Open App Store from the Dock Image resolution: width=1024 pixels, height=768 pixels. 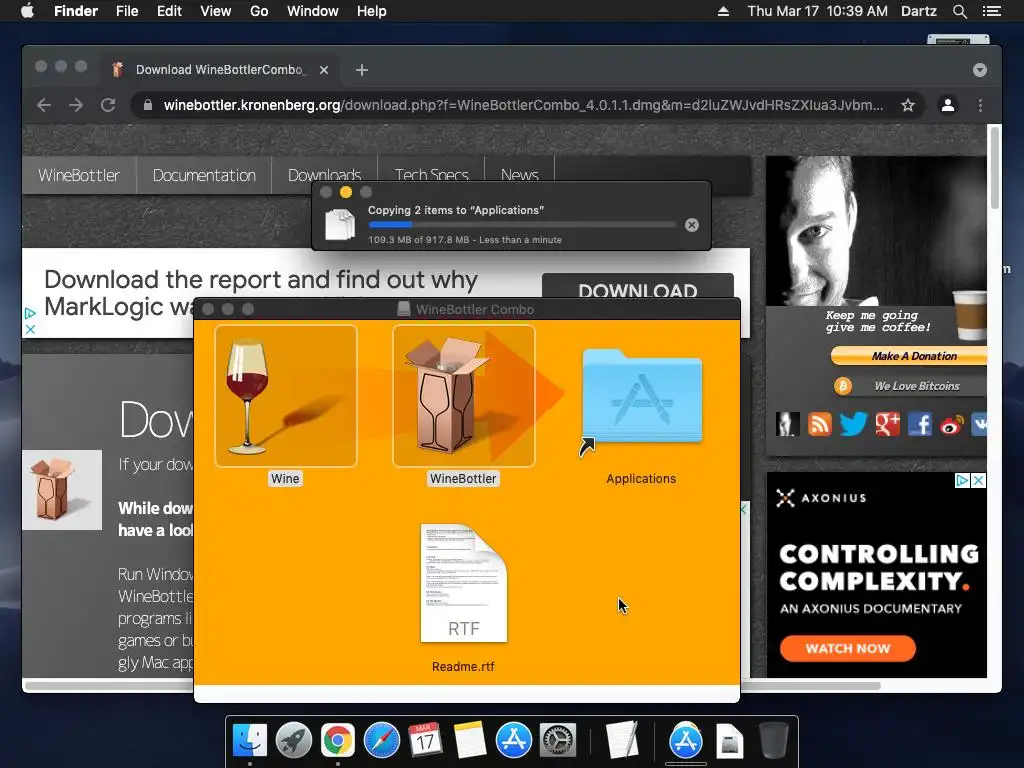tap(513, 740)
